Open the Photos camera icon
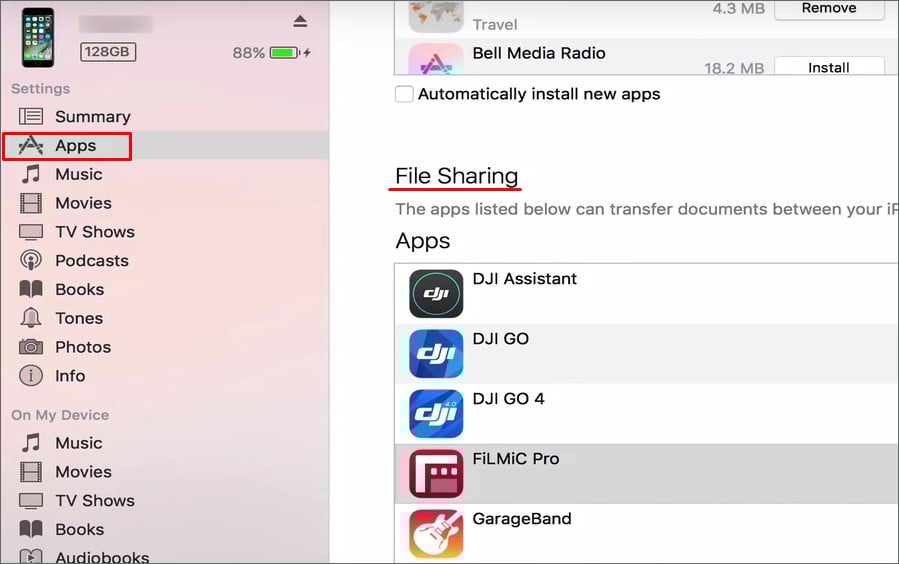 pos(31,347)
